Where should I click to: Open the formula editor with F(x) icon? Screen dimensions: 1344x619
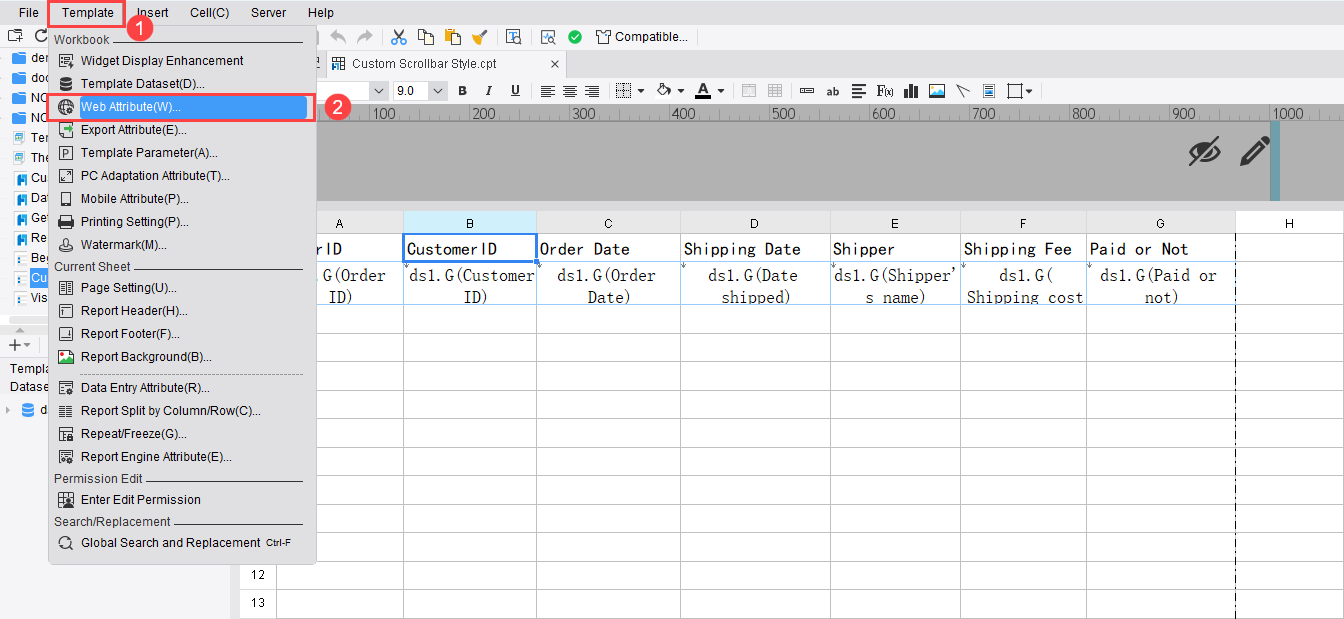coord(884,90)
